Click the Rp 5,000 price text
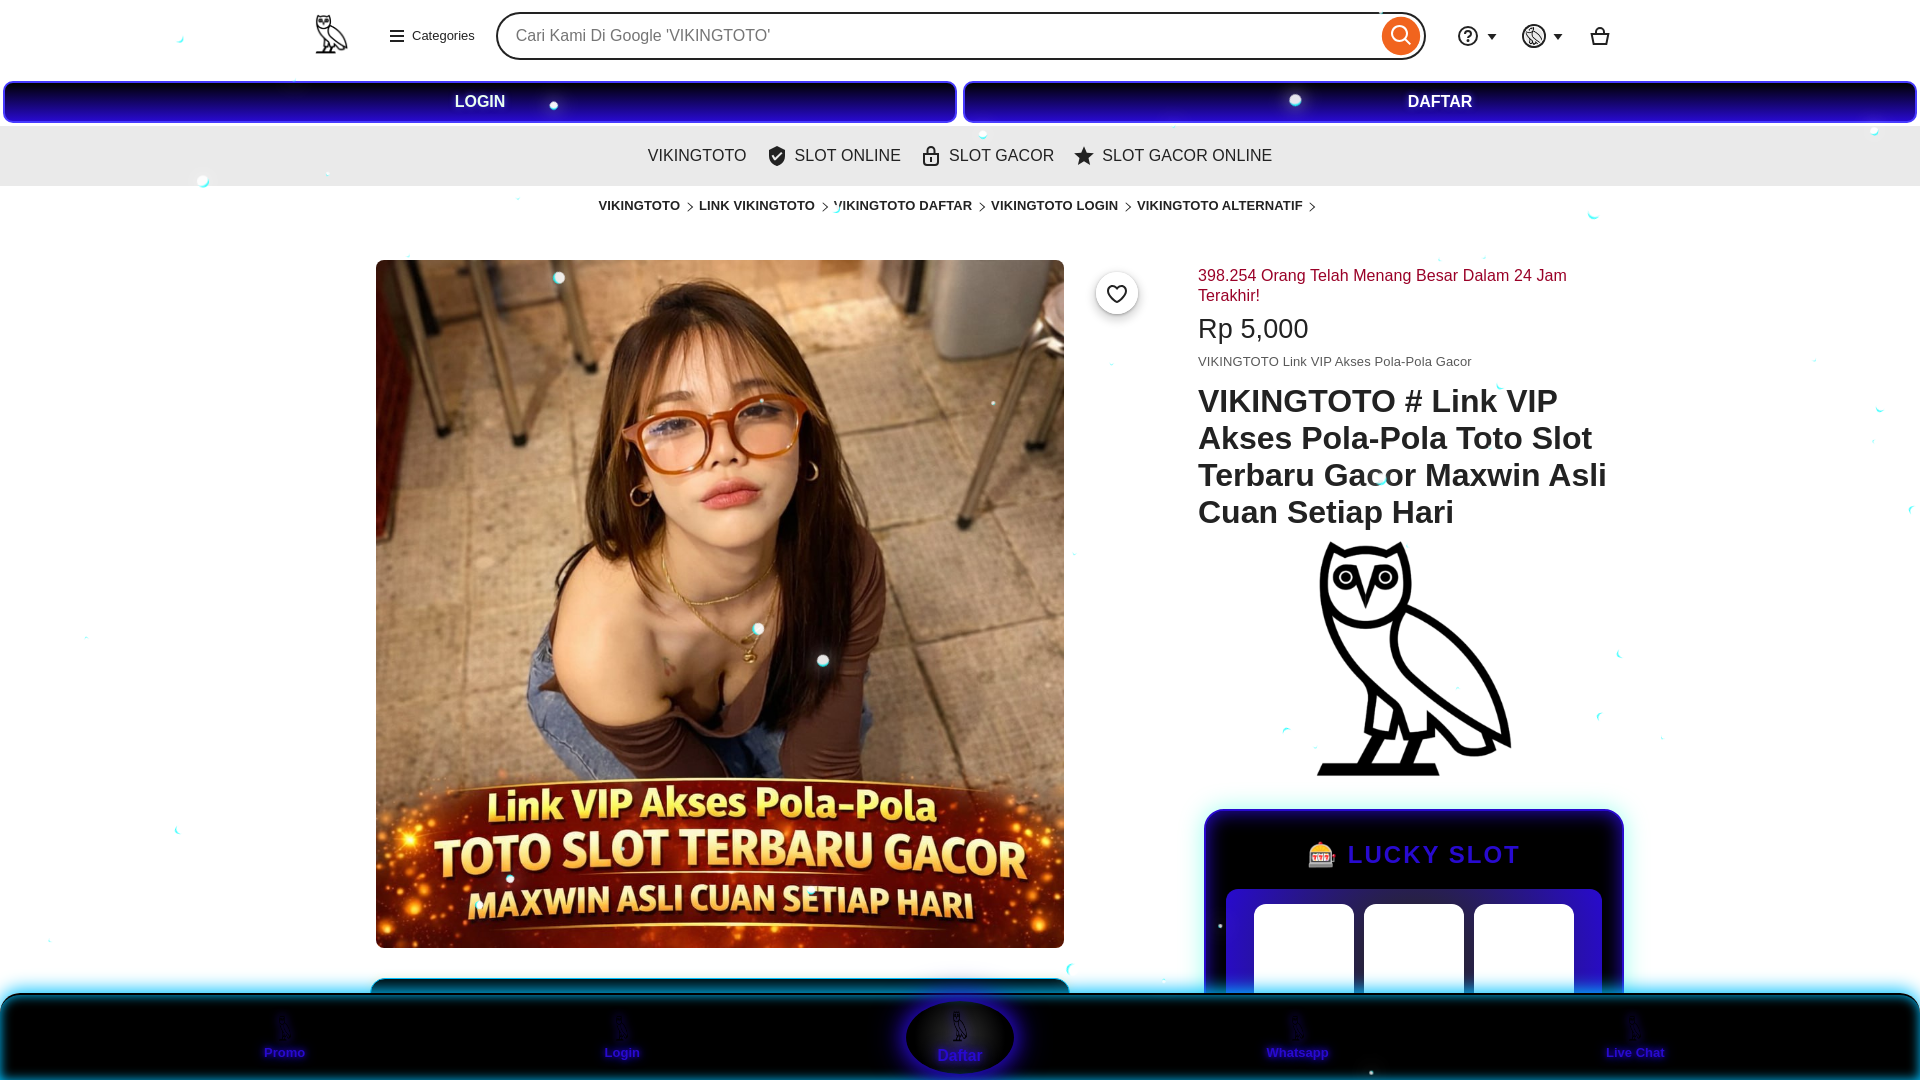 click(x=1253, y=329)
